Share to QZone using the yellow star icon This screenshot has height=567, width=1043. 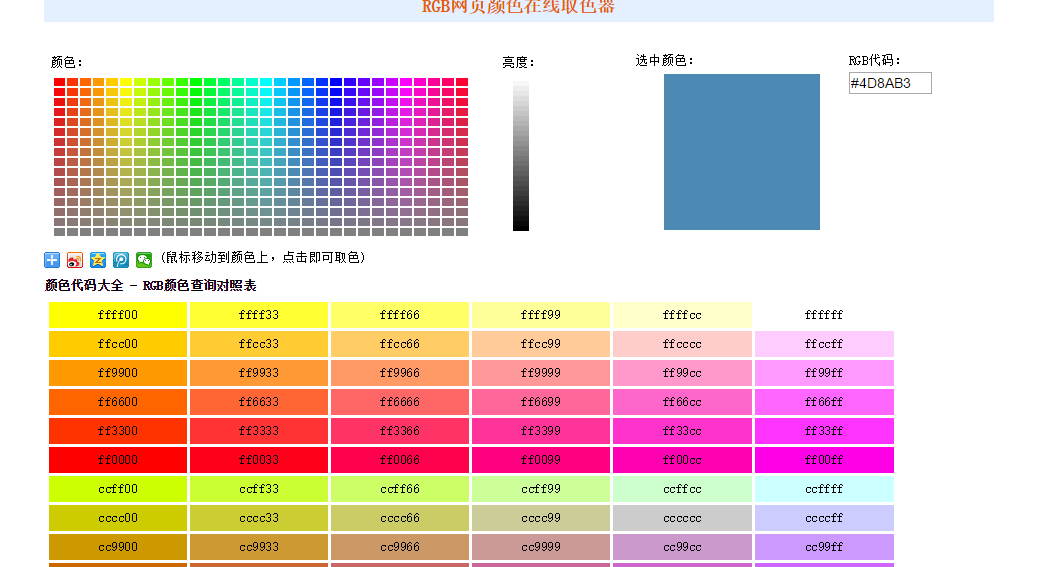coord(98,260)
